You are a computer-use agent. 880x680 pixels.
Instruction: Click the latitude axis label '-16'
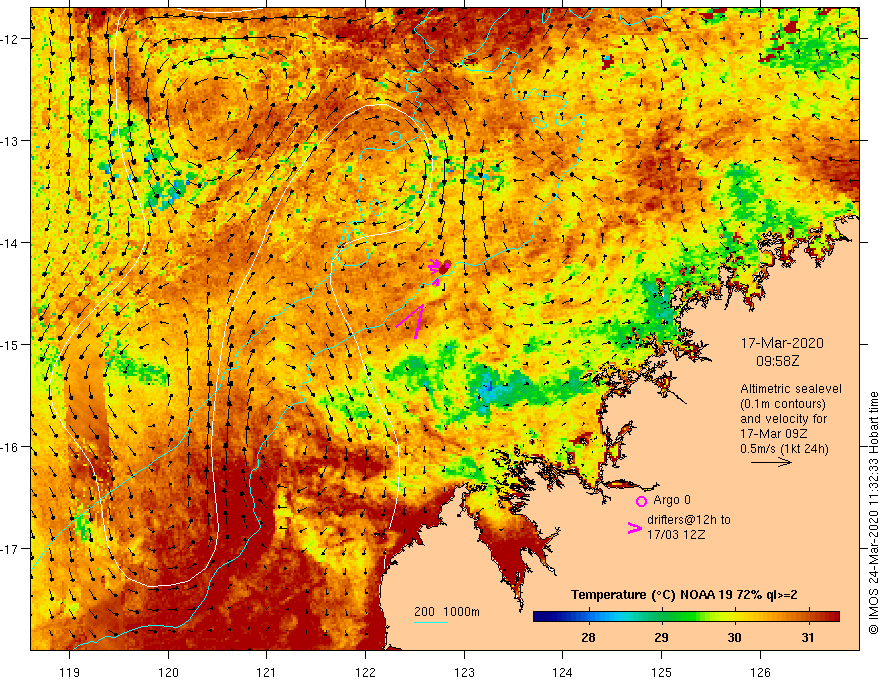(11, 447)
